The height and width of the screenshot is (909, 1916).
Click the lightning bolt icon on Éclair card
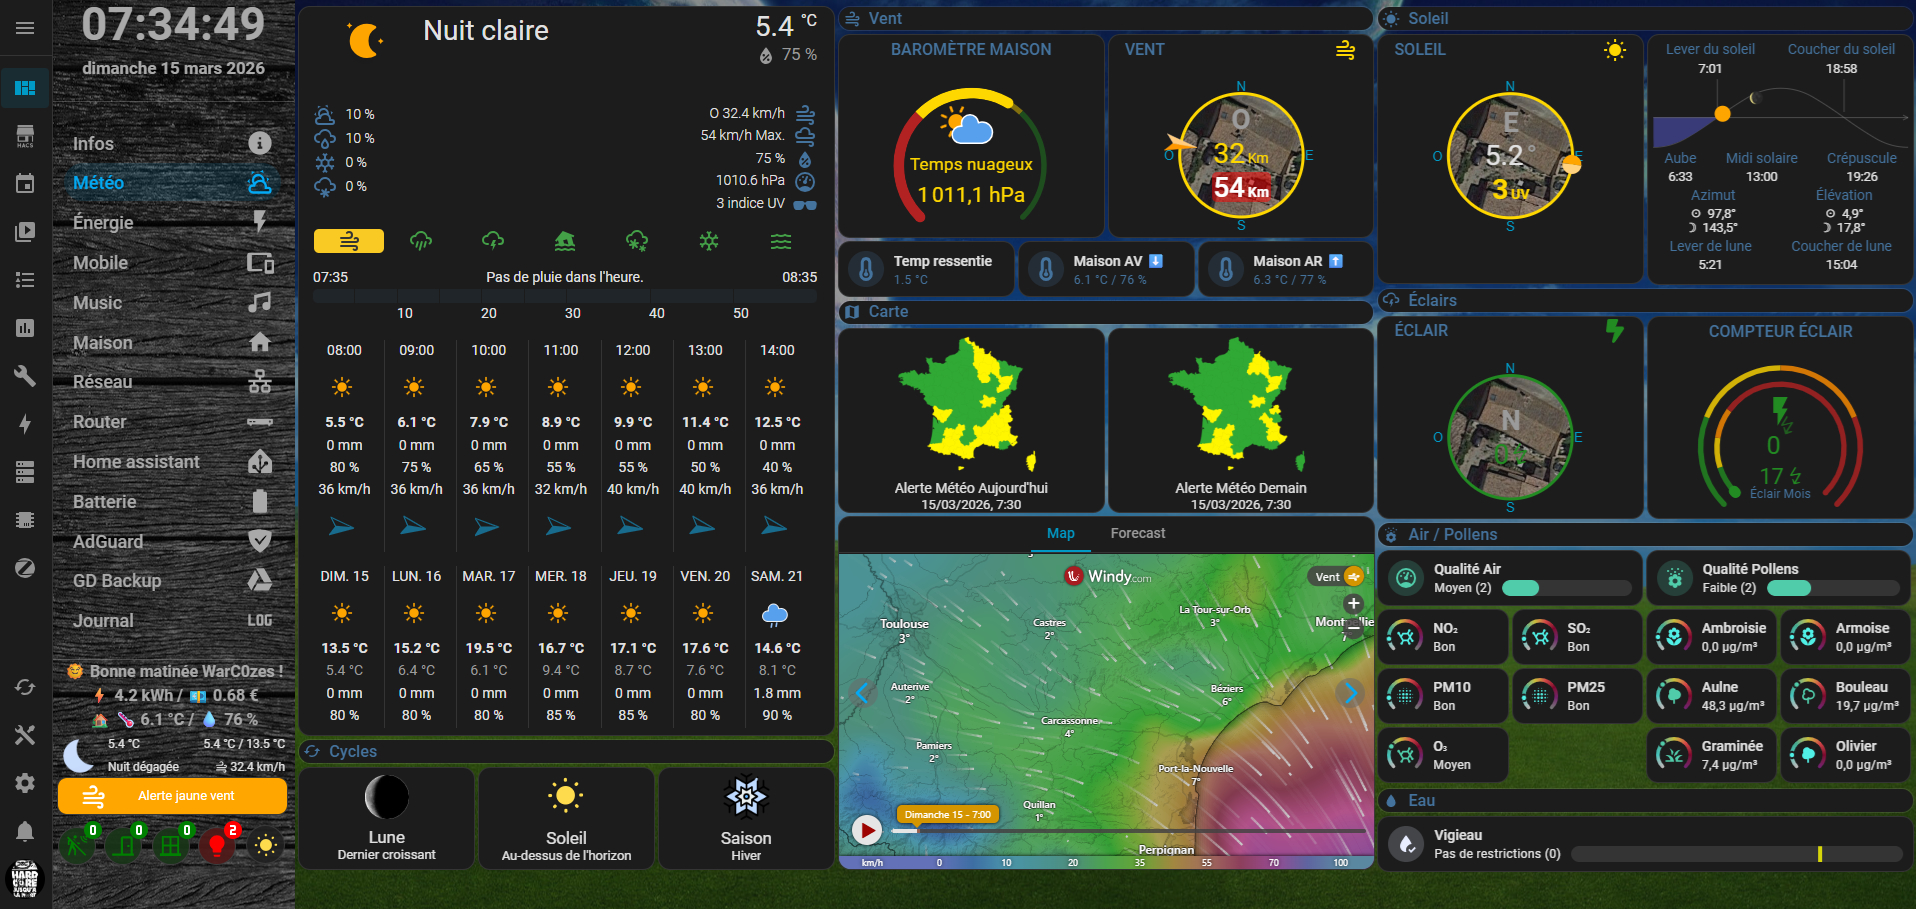coord(1614,331)
